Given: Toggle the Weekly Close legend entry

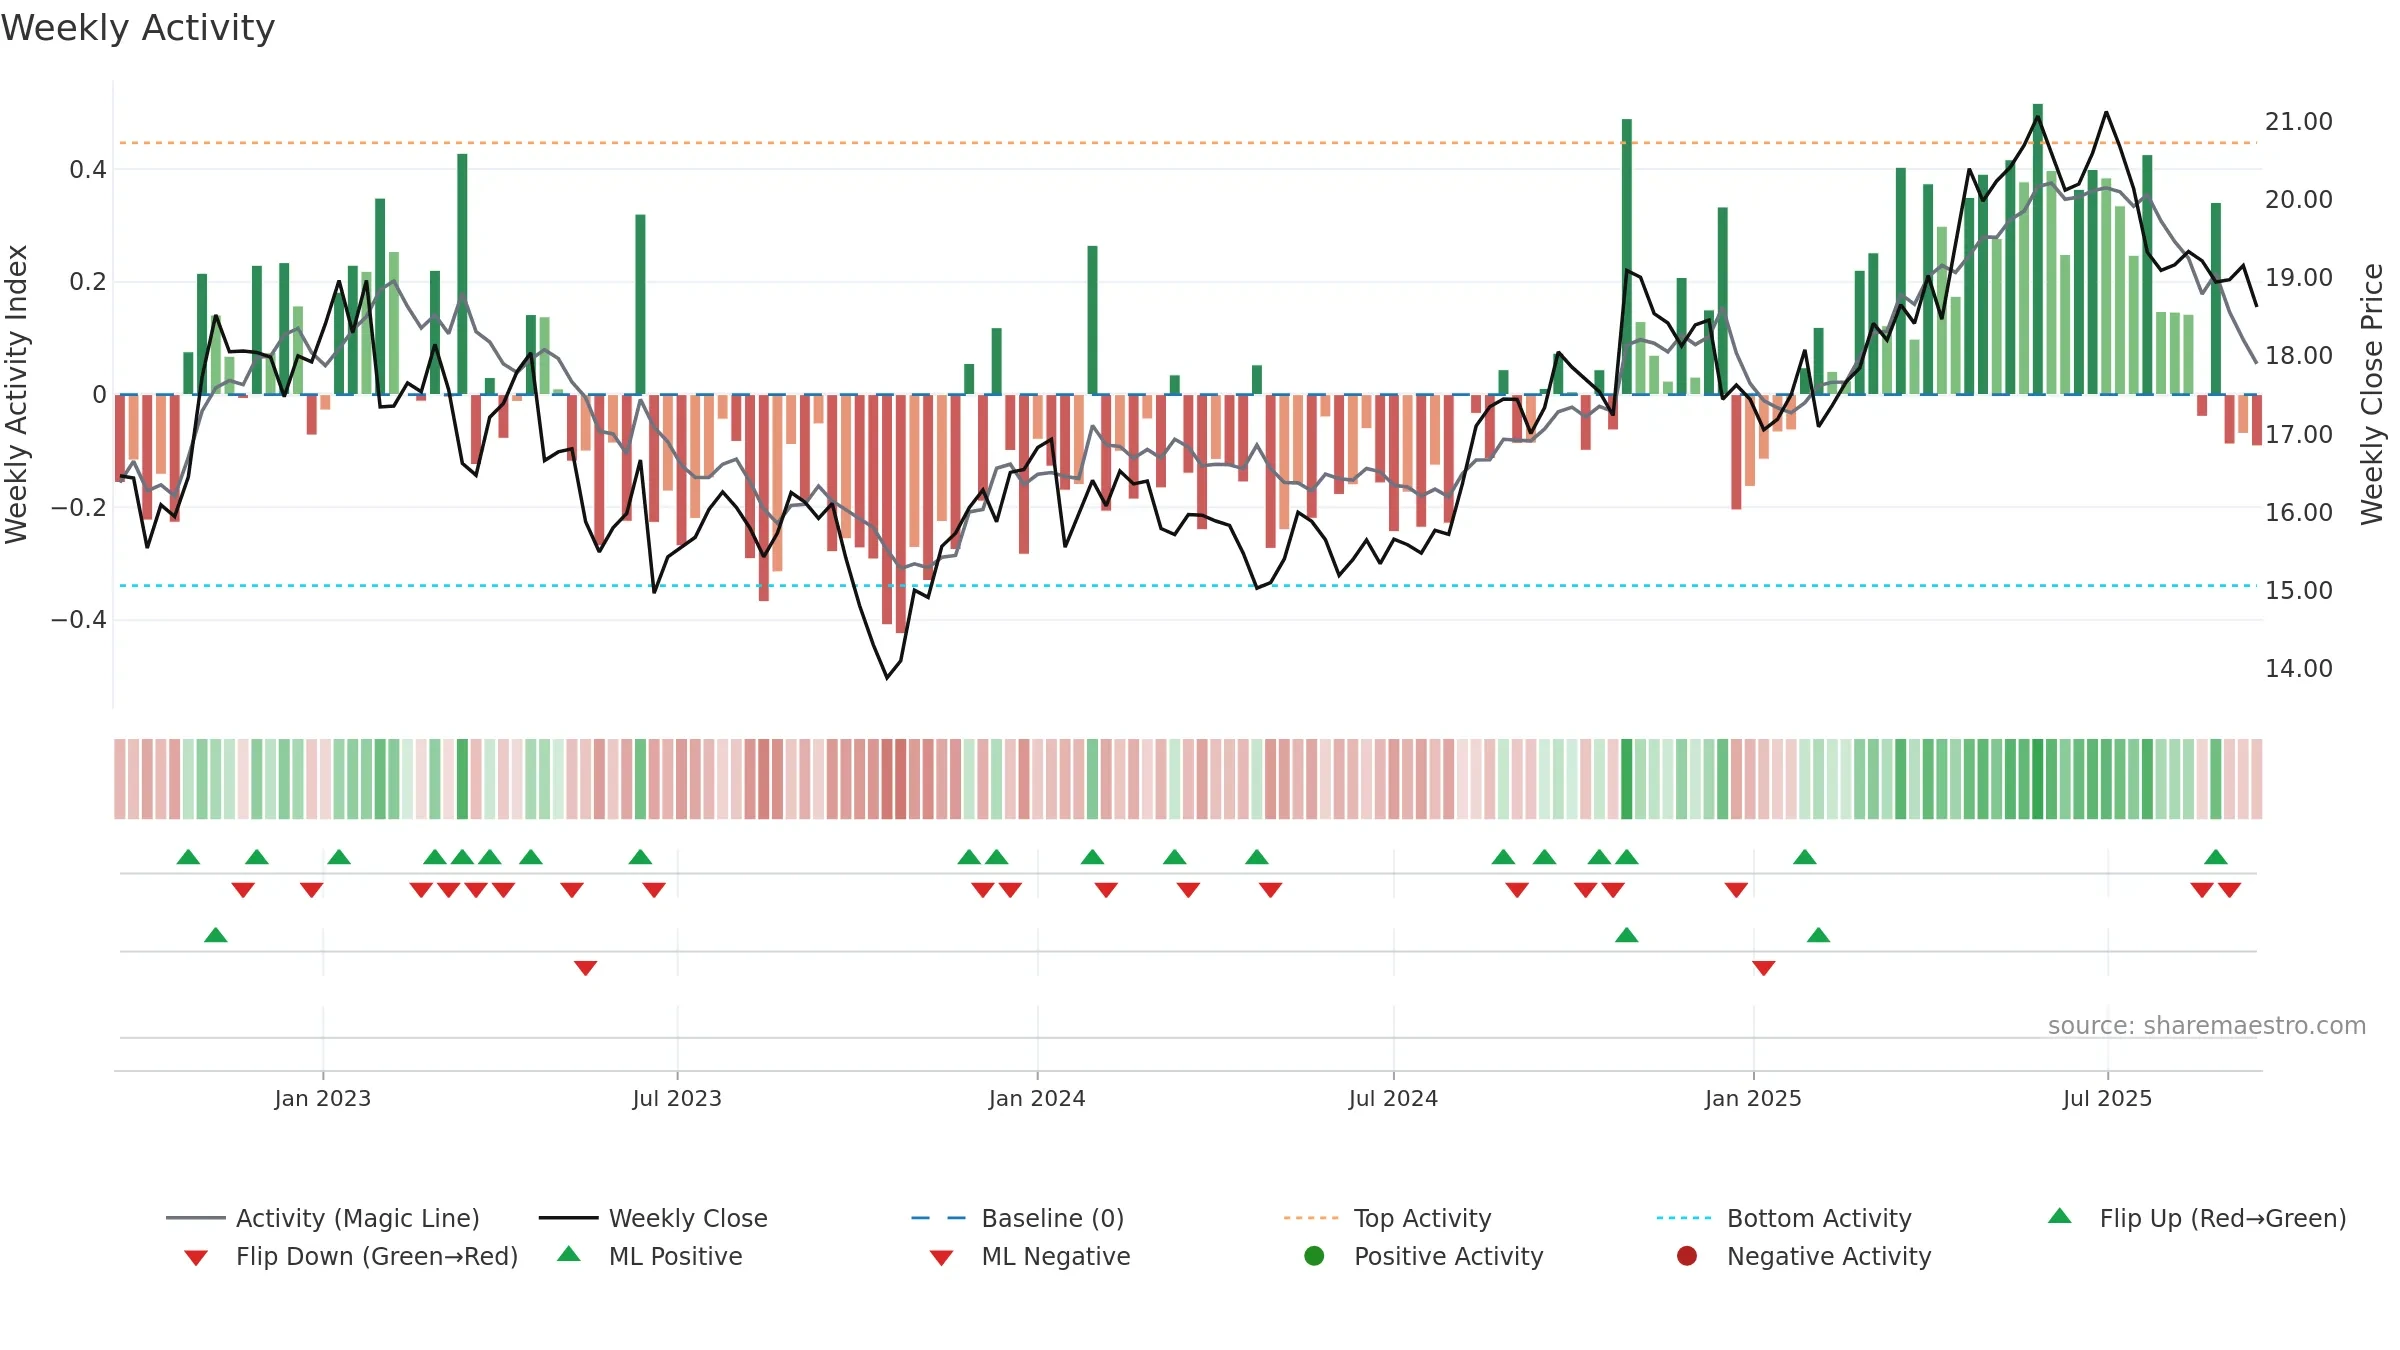Looking at the screenshot, I should 653,1218.
